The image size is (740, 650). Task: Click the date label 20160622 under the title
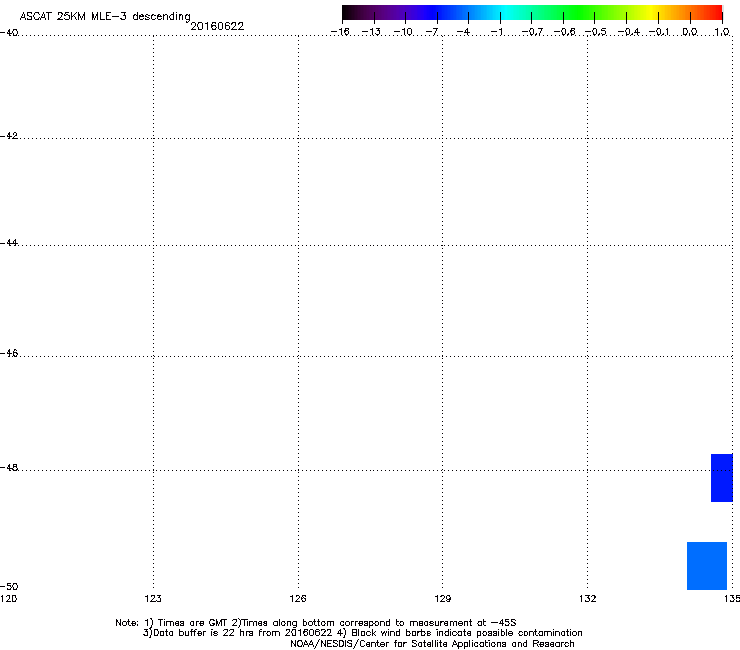pos(217,26)
